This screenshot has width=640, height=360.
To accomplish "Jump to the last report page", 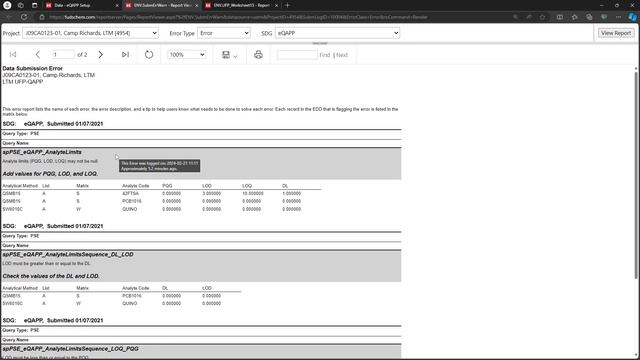I will click(125, 55).
